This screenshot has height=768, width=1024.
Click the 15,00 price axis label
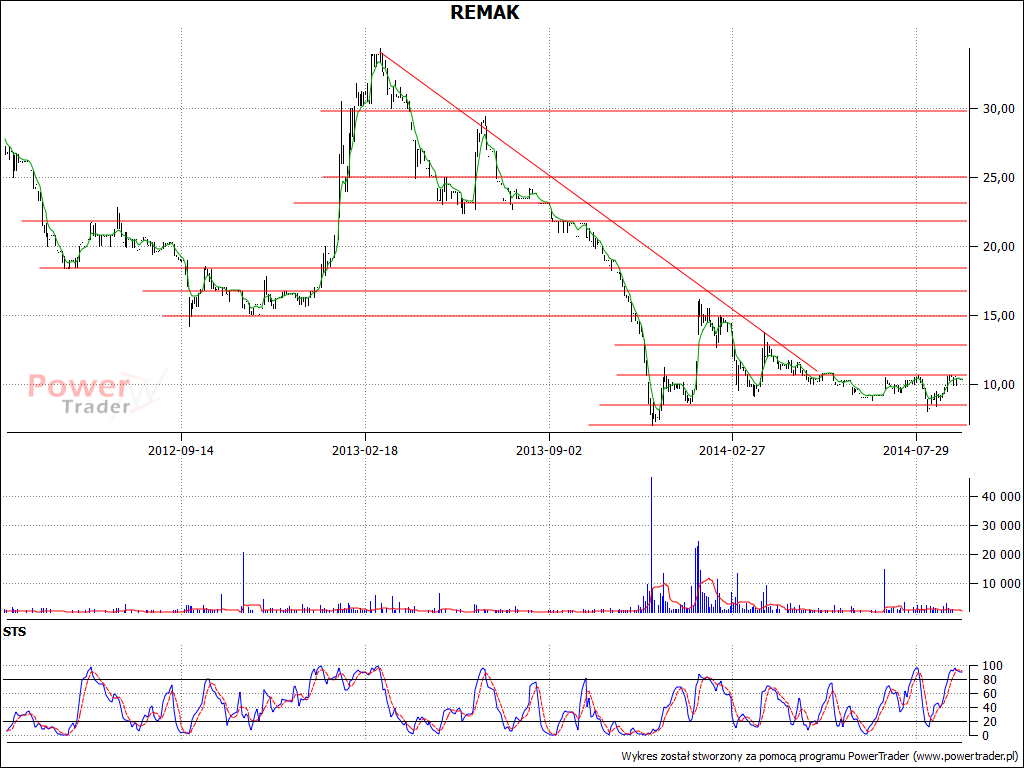click(999, 316)
